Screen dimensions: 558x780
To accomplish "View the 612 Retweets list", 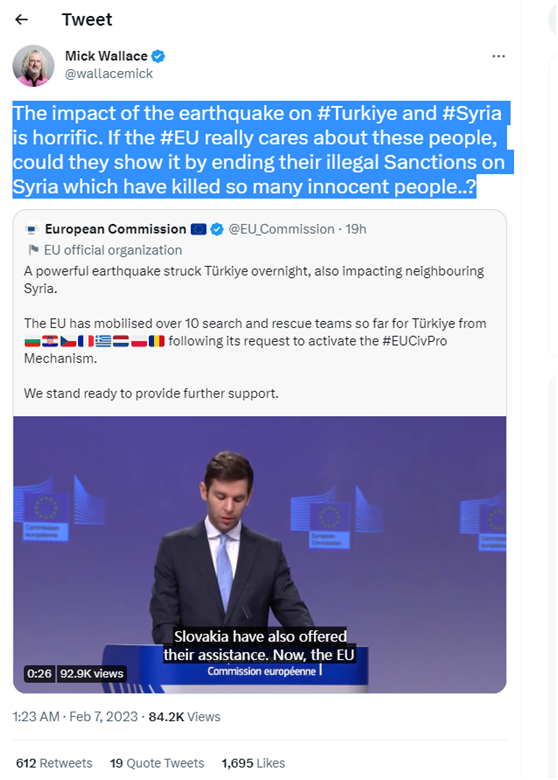I will tap(54, 763).
